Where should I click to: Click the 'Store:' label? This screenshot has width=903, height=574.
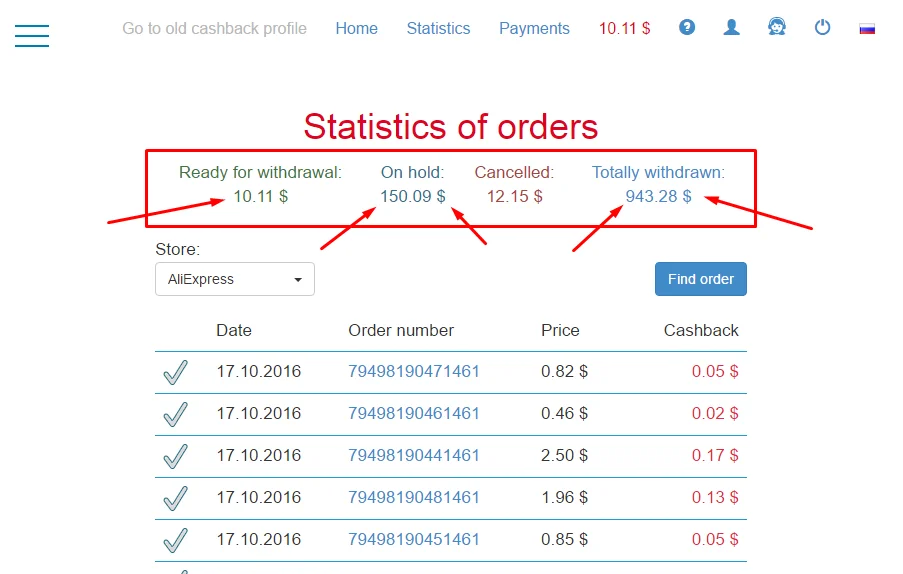[x=177, y=249]
